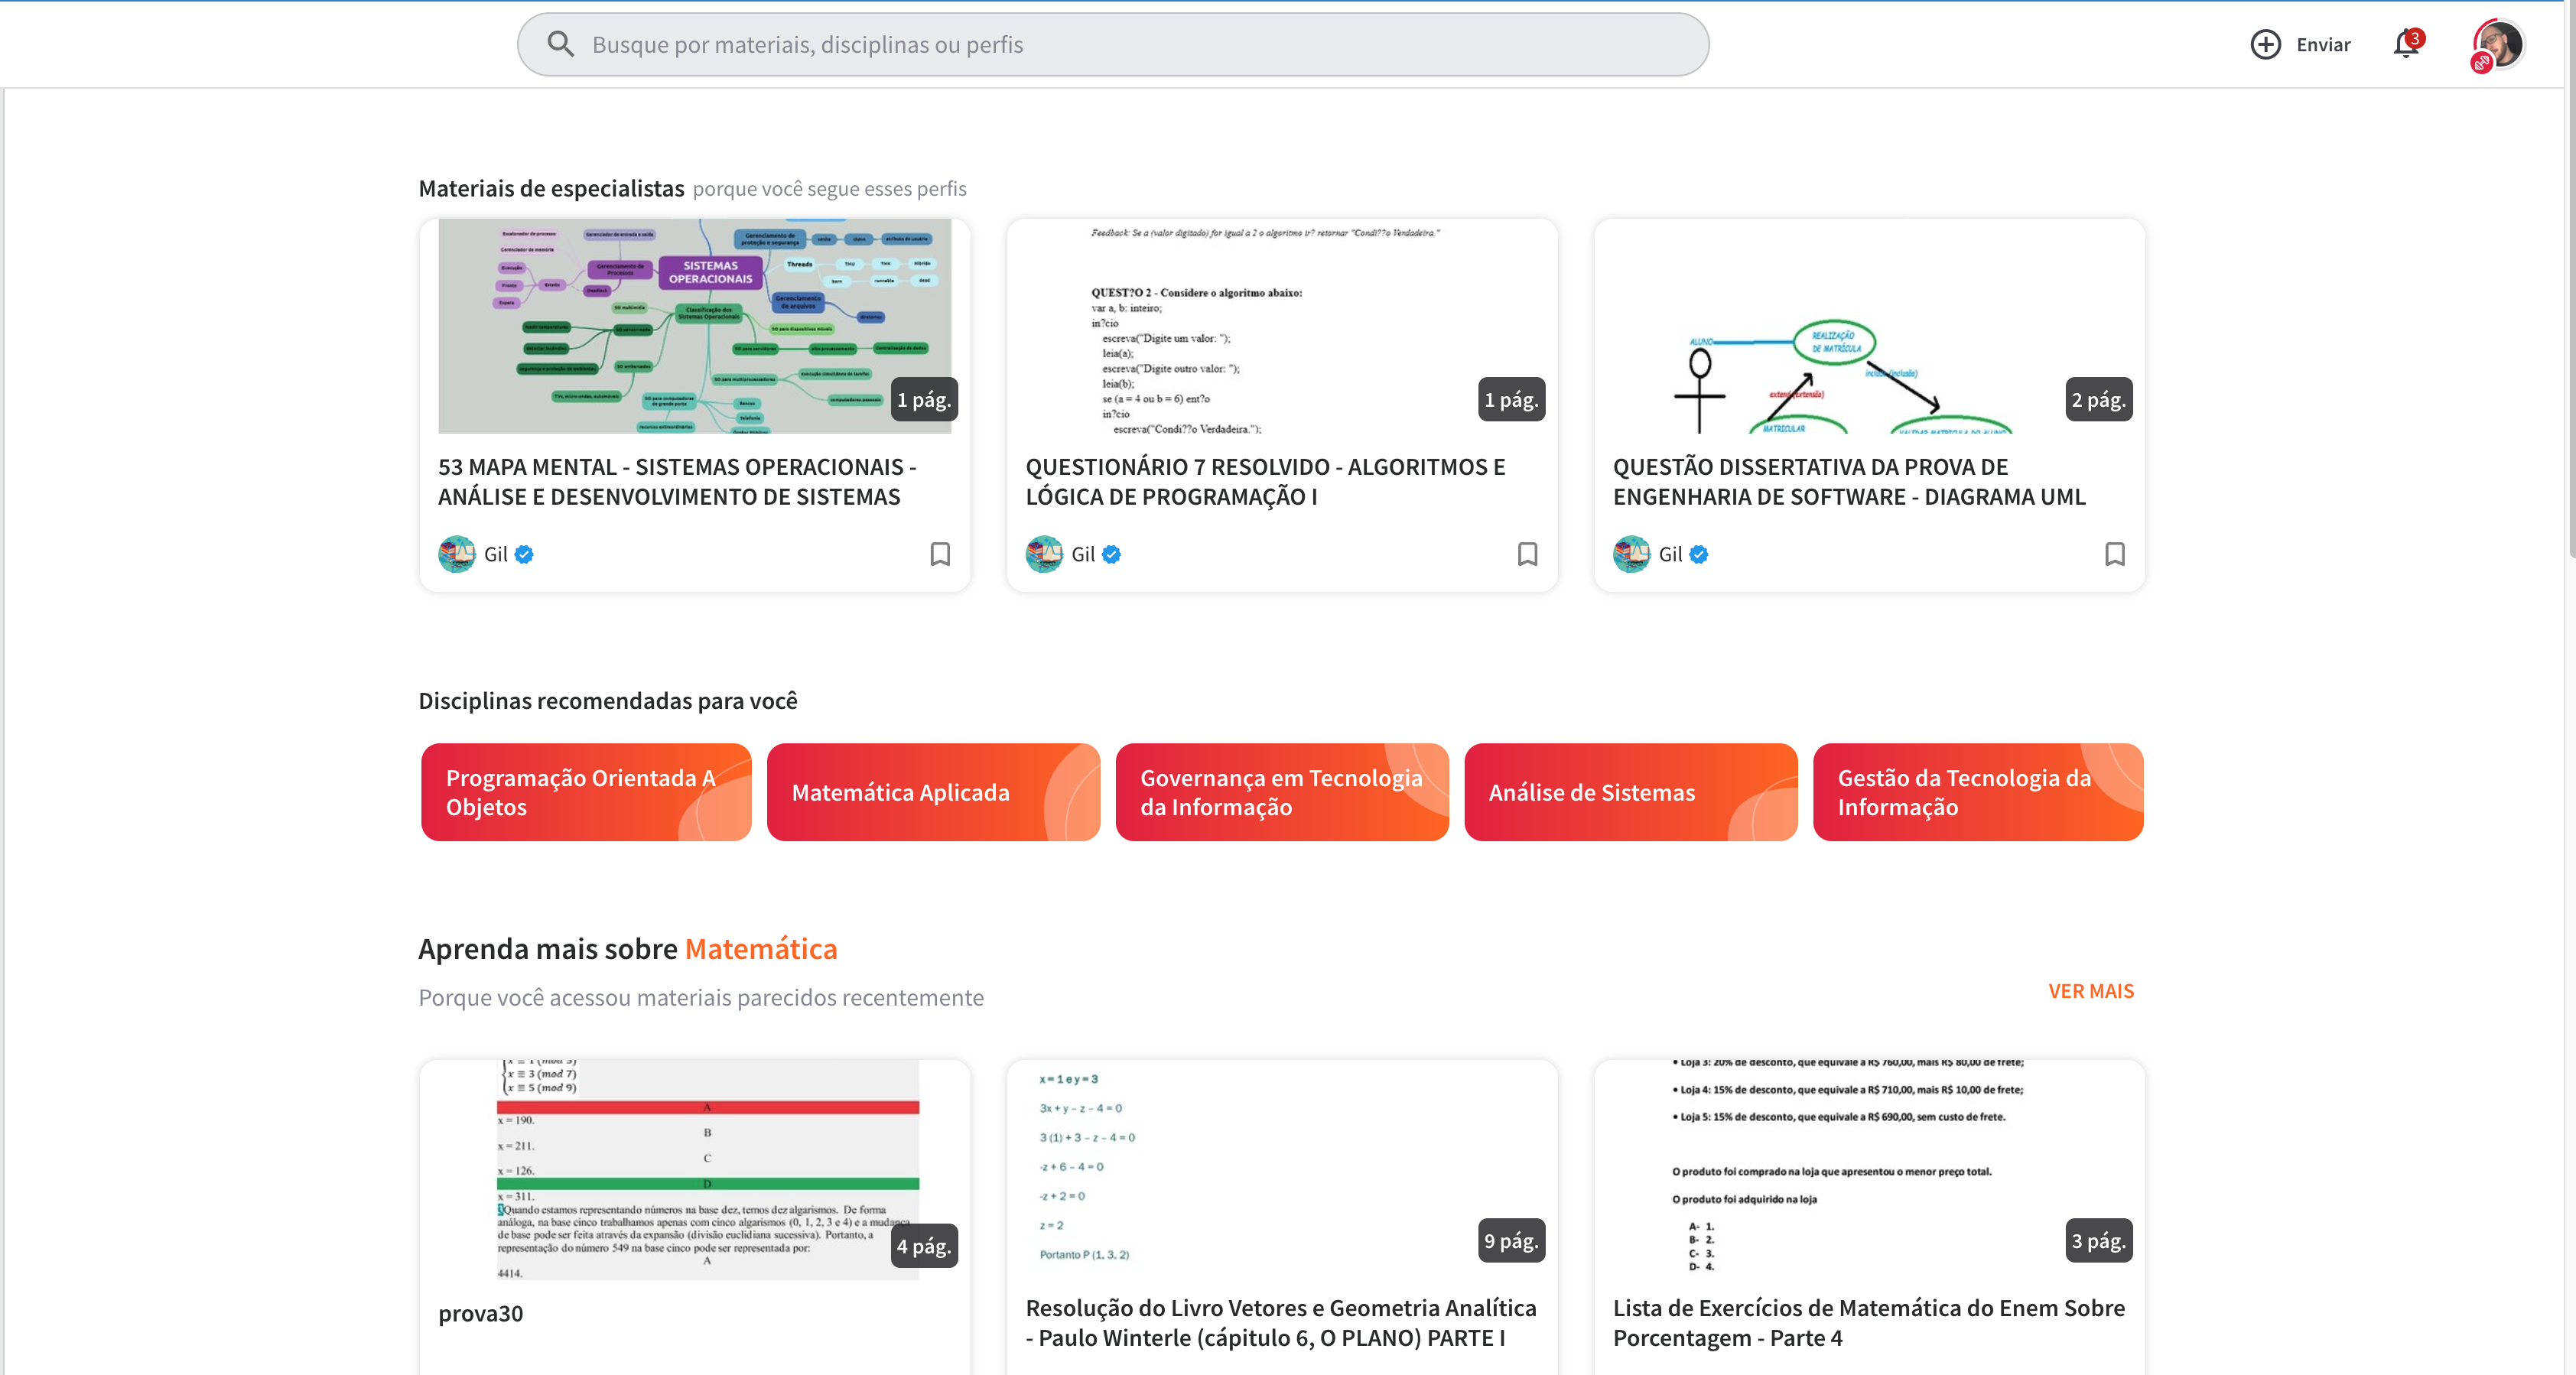
Task: Open the user profile avatar menu
Action: click(x=2497, y=44)
